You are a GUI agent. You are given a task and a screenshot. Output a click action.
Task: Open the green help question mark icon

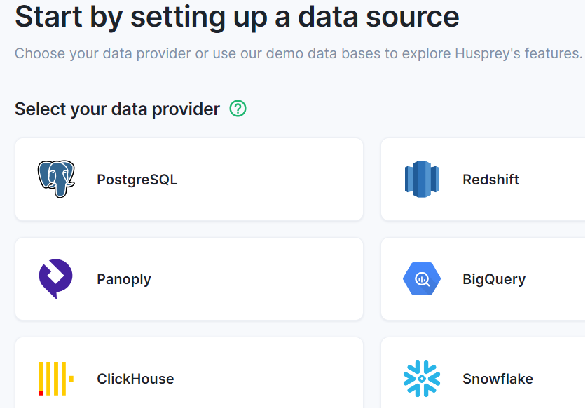coord(238,109)
